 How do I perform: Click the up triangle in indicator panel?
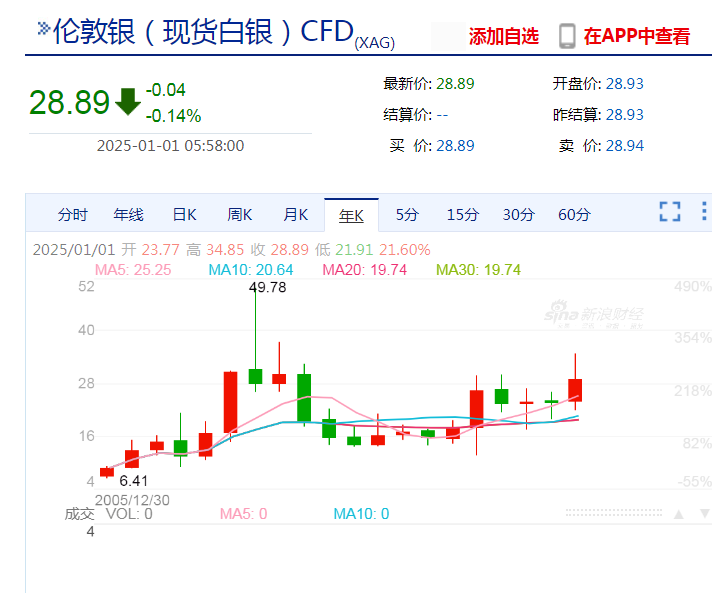click(x=678, y=514)
